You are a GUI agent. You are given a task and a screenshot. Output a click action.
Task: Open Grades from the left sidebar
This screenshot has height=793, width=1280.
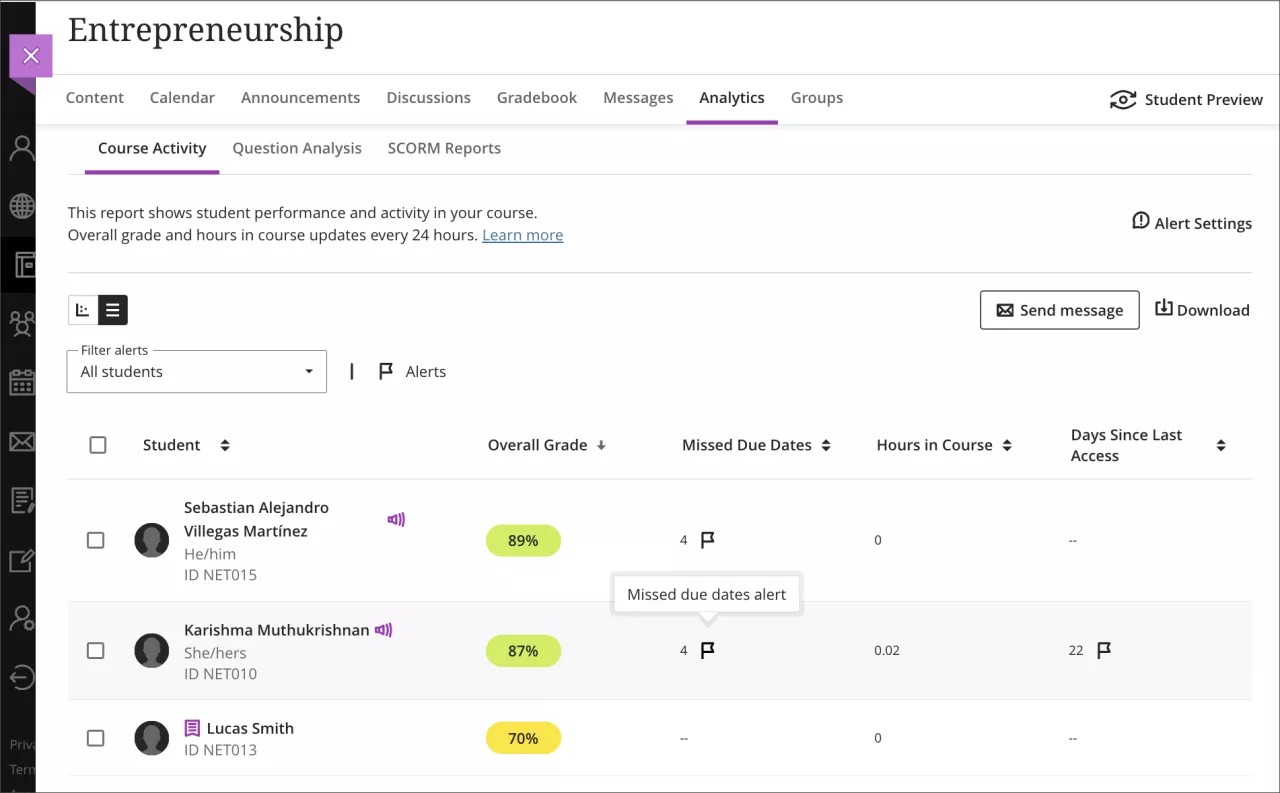point(20,501)
